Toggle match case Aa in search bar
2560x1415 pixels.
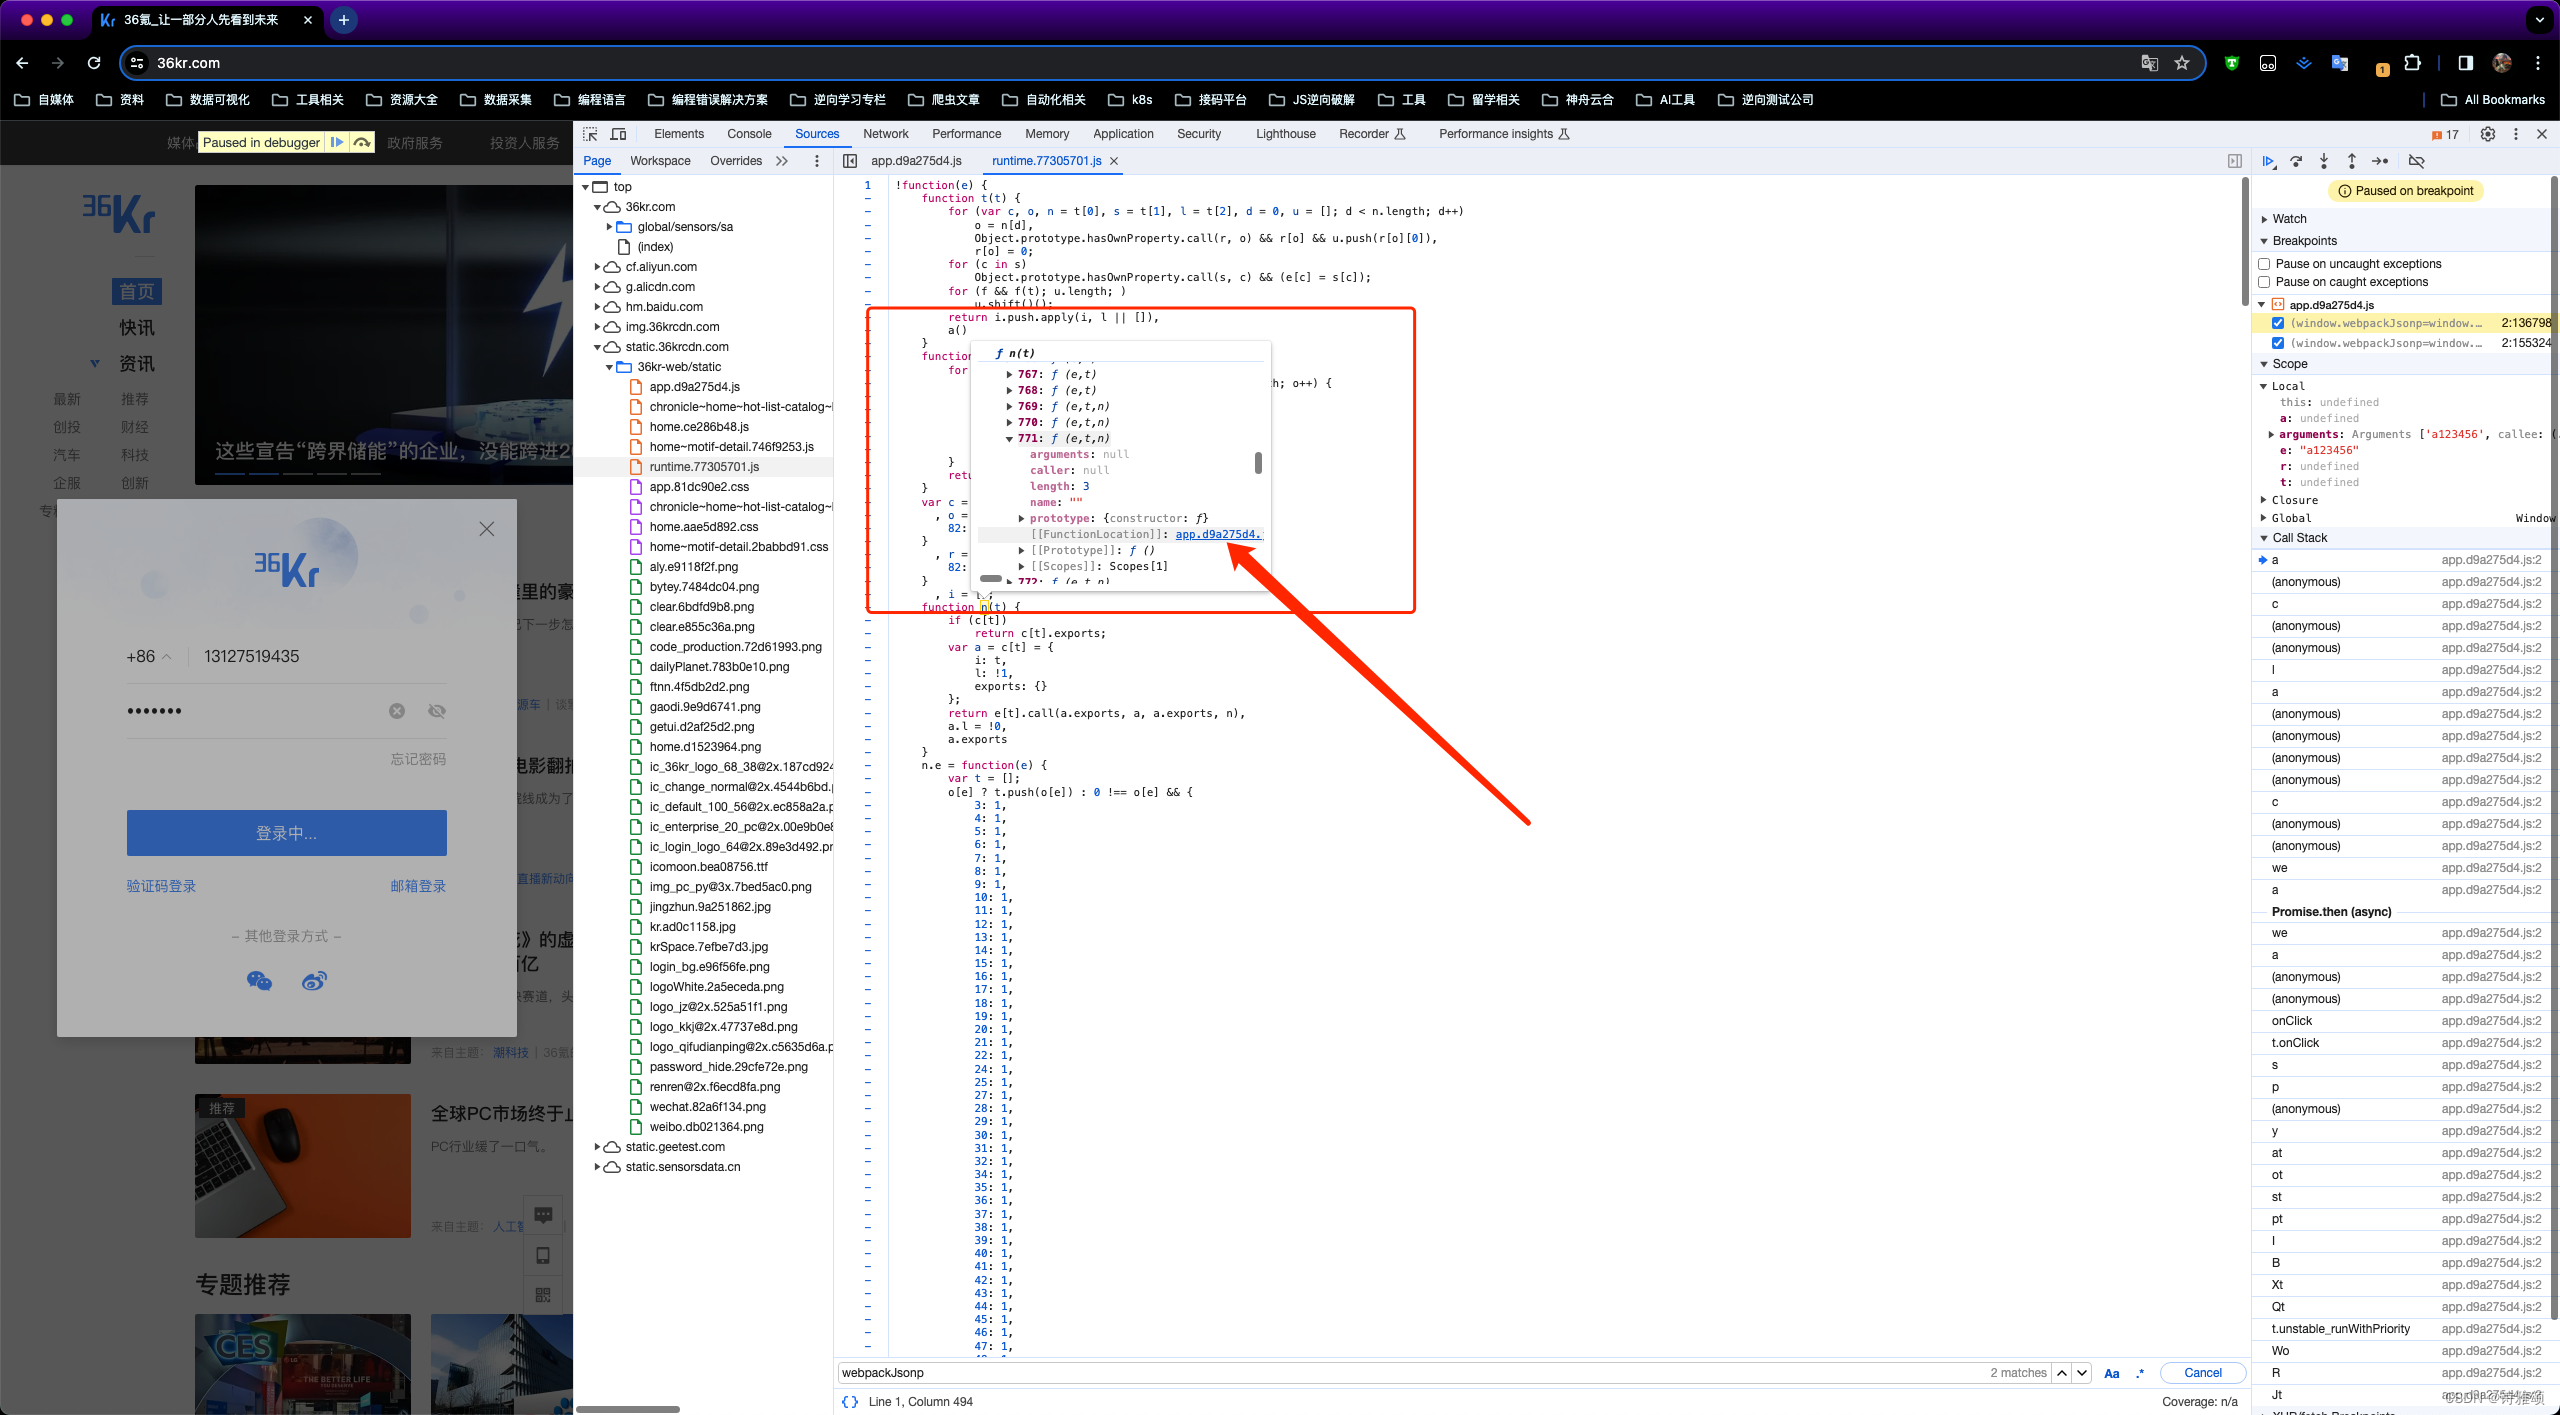click(2112, 1373)
